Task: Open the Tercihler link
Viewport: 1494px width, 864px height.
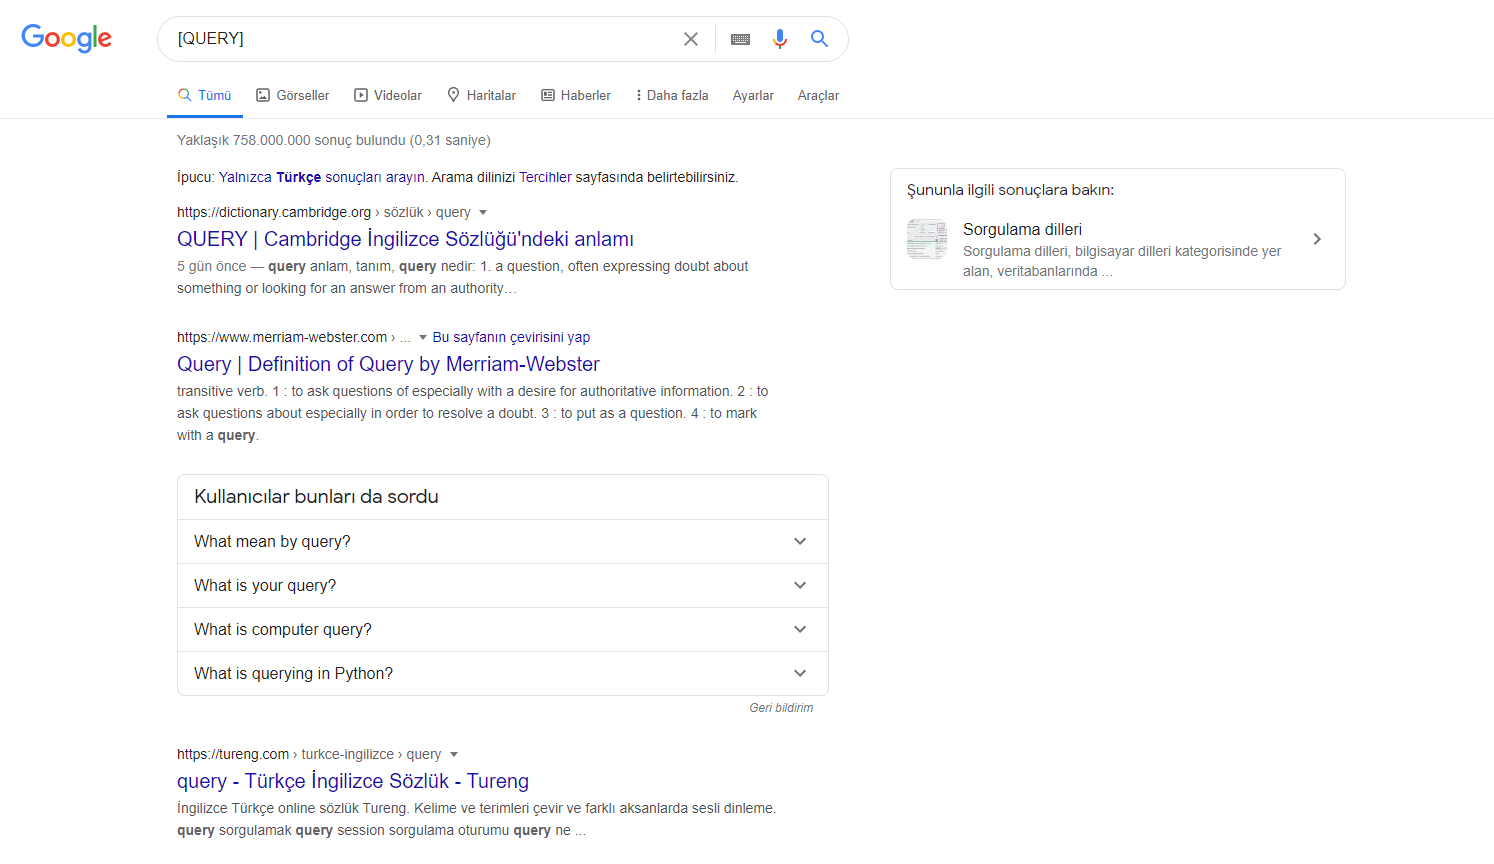Action: [545, 177]
